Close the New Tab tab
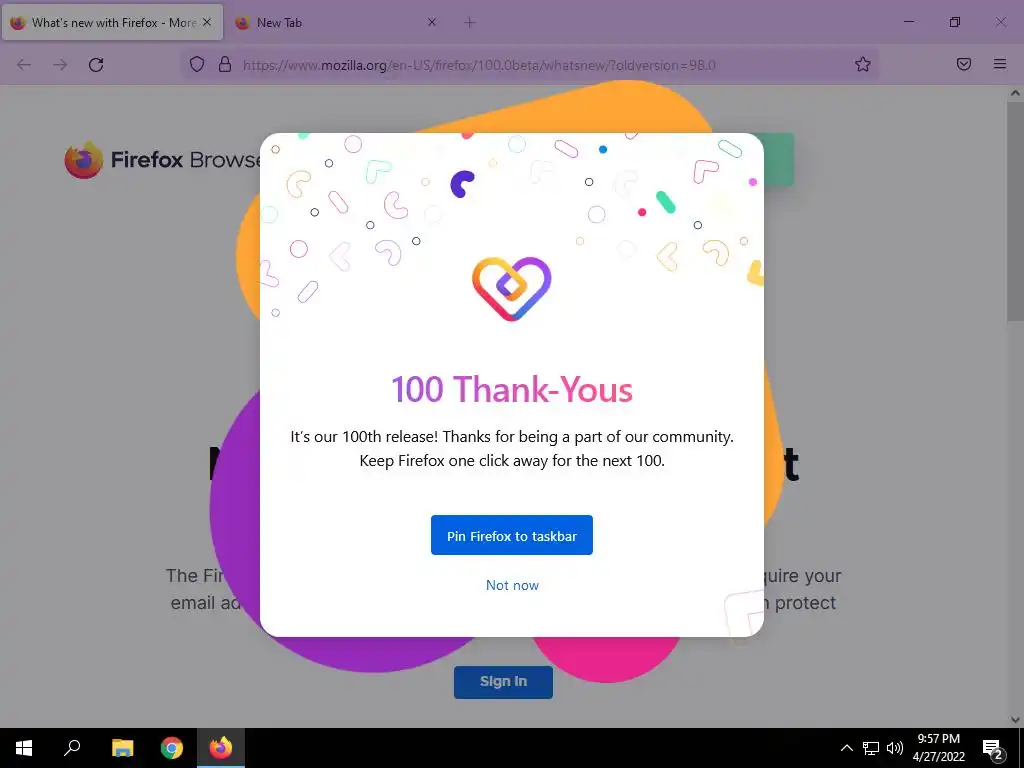The height and width of the screenshot is (768, 1024). click(x=432, y=22)
